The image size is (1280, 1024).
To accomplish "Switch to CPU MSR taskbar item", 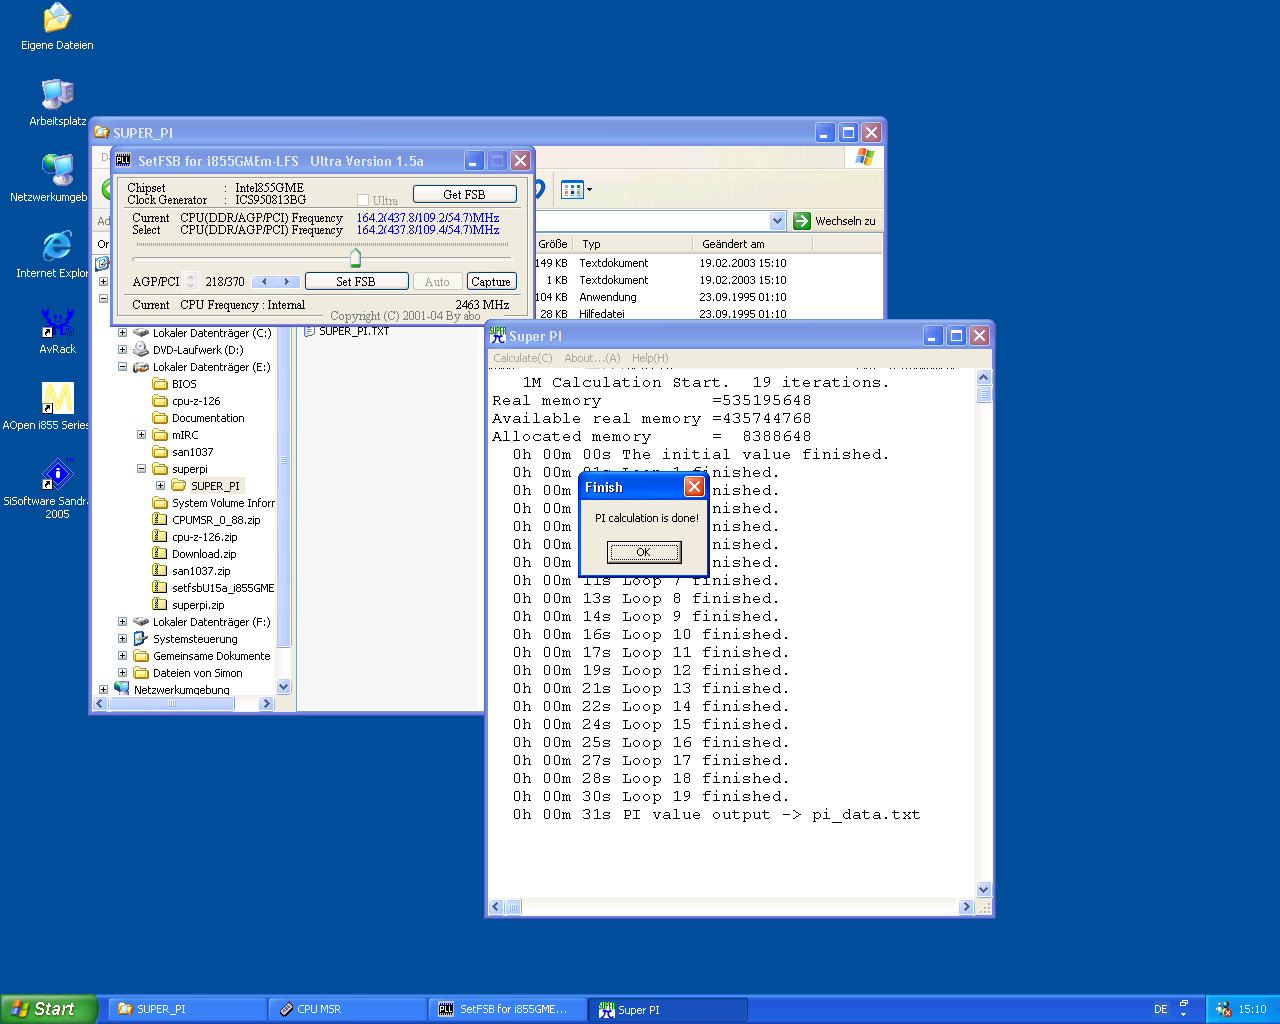I will pyautogui.click(x=349, y=1009).
